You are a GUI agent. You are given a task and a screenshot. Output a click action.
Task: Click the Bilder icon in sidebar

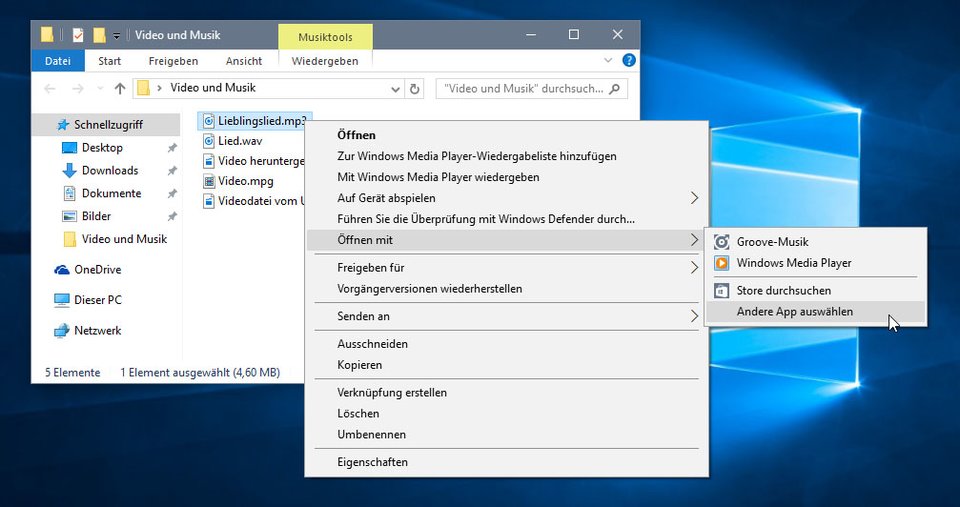70,216
